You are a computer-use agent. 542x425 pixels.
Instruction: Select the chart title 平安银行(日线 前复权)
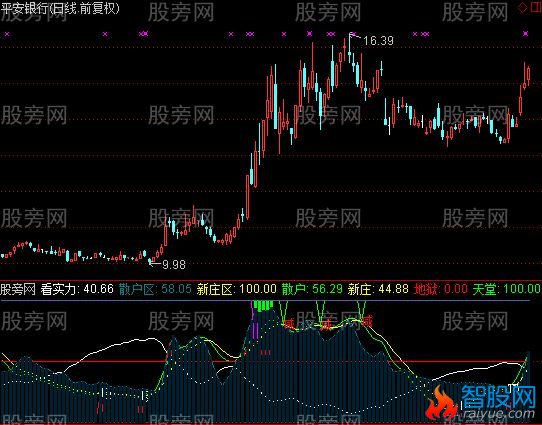60,8
